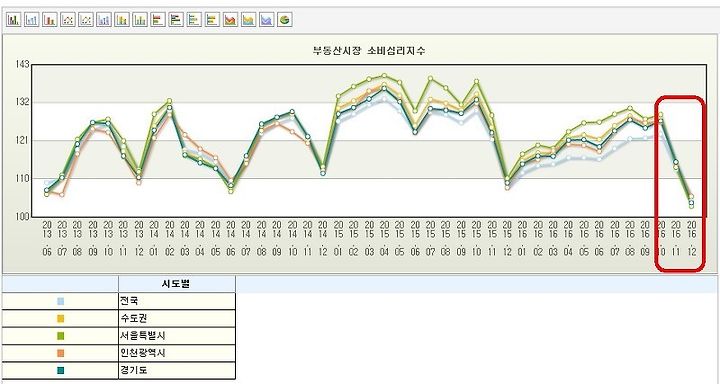Select the thin yellow-green column chart icon
This screenshot has height=384, width=720.
click(140, 20)
